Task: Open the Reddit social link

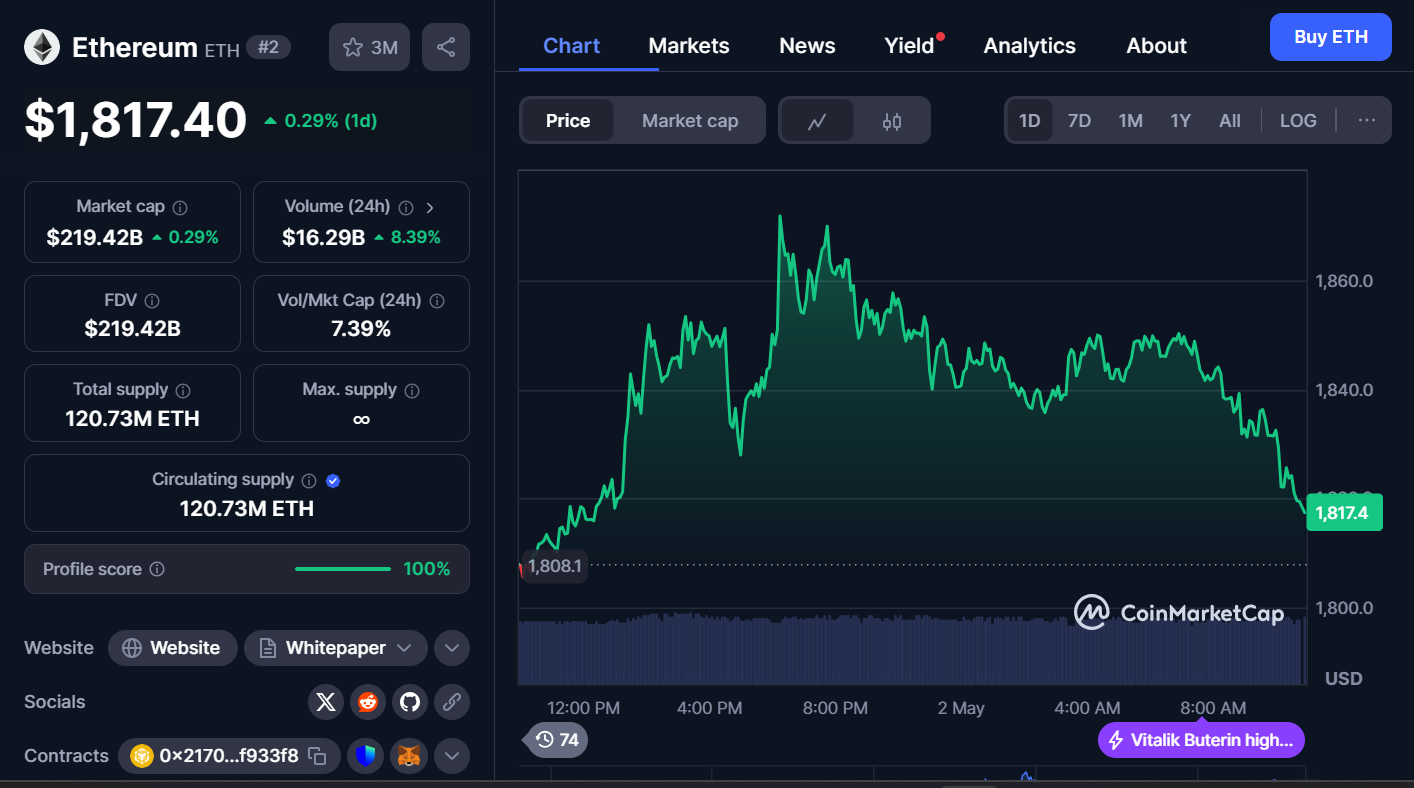Action: (368, 702)
